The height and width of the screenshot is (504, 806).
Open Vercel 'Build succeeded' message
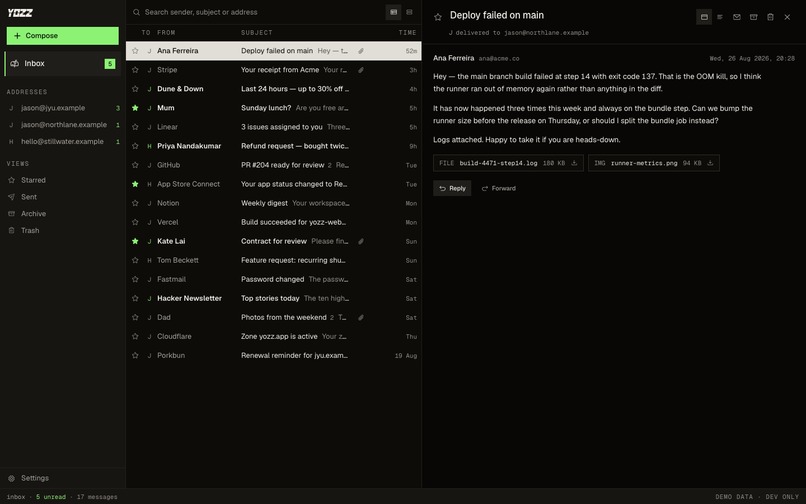coord(273,222)
